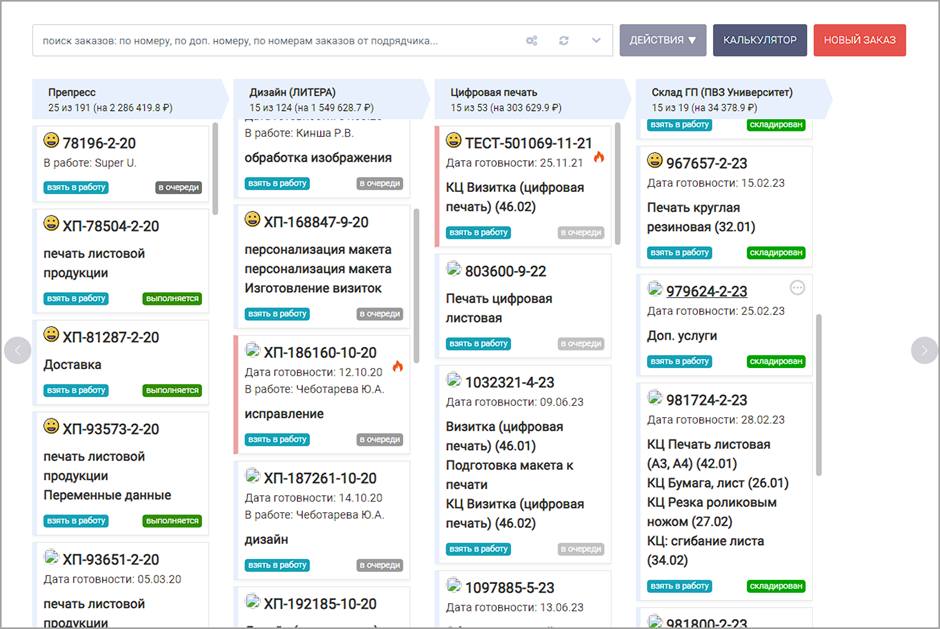Create a new order with НОВЫЙ ЗАКАЗ

click(x=859, y=40)
